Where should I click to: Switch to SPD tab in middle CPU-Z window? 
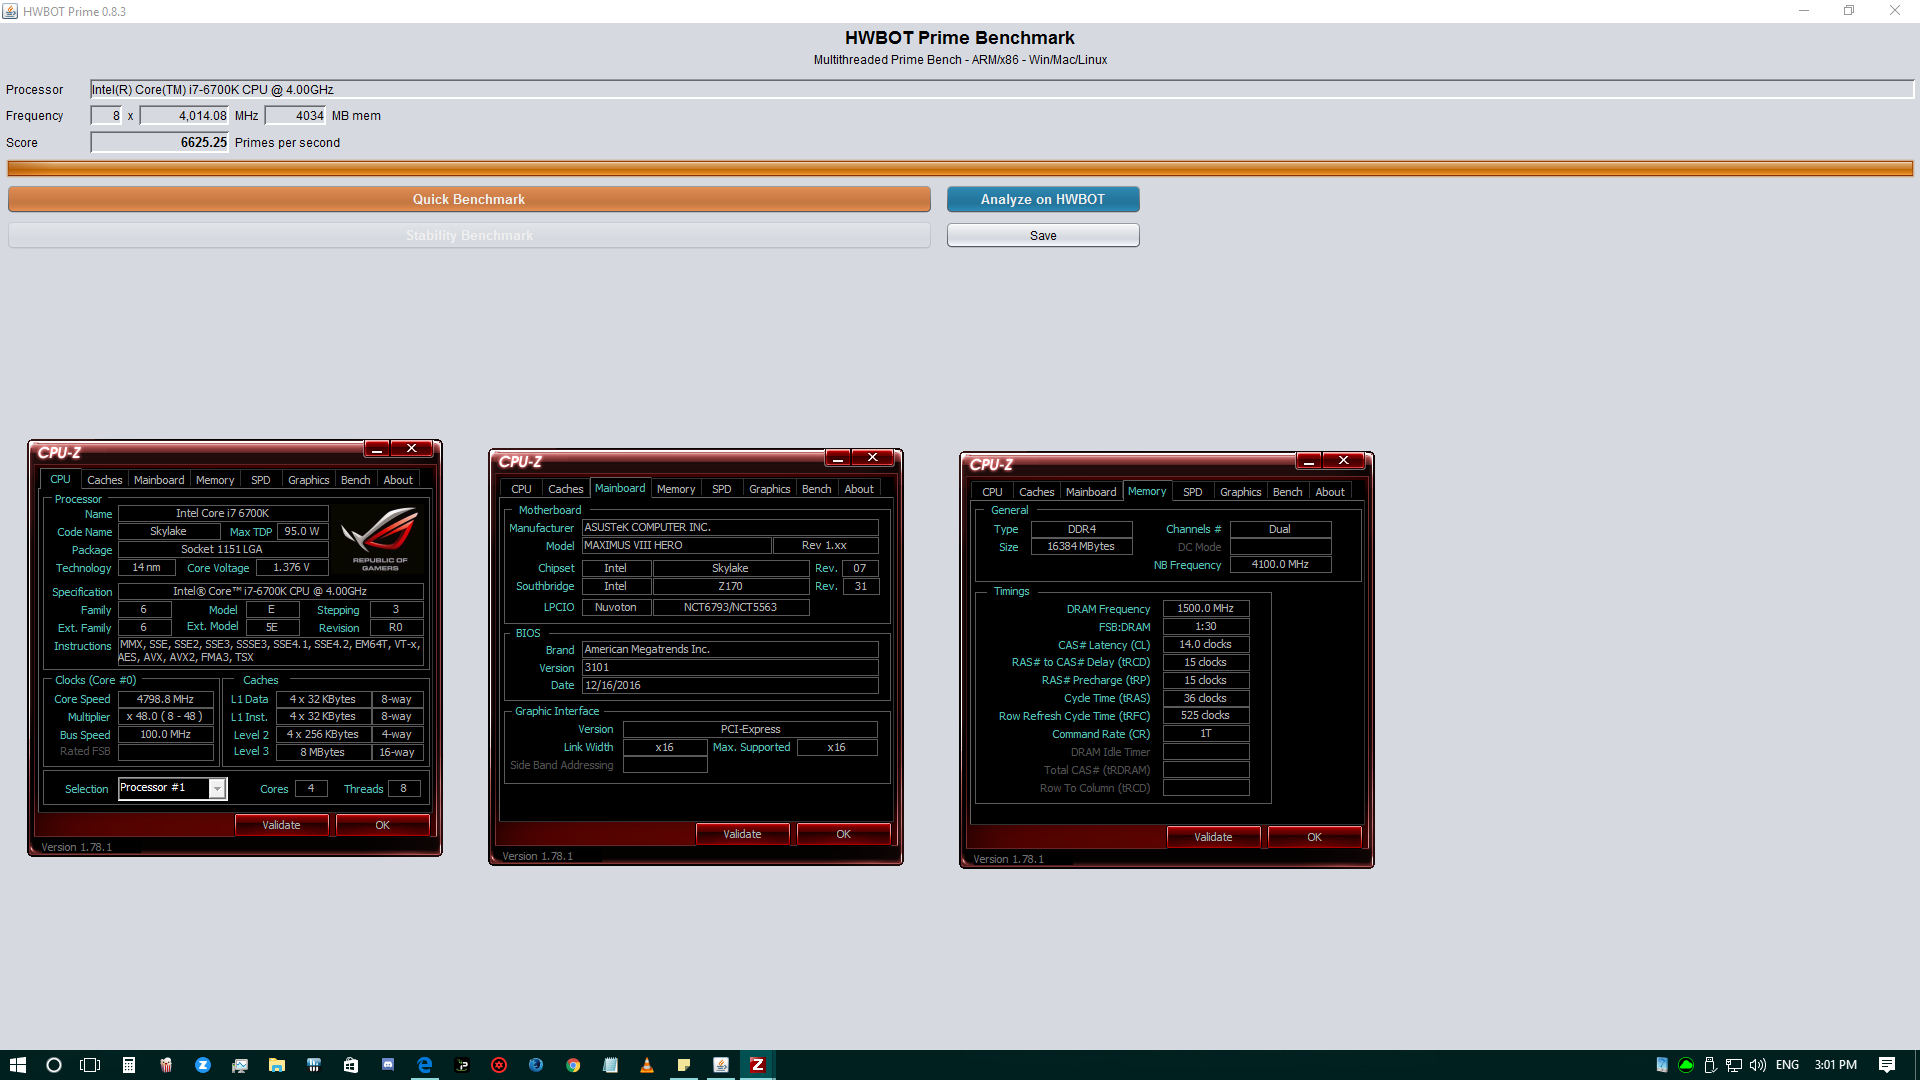[721, 489]
